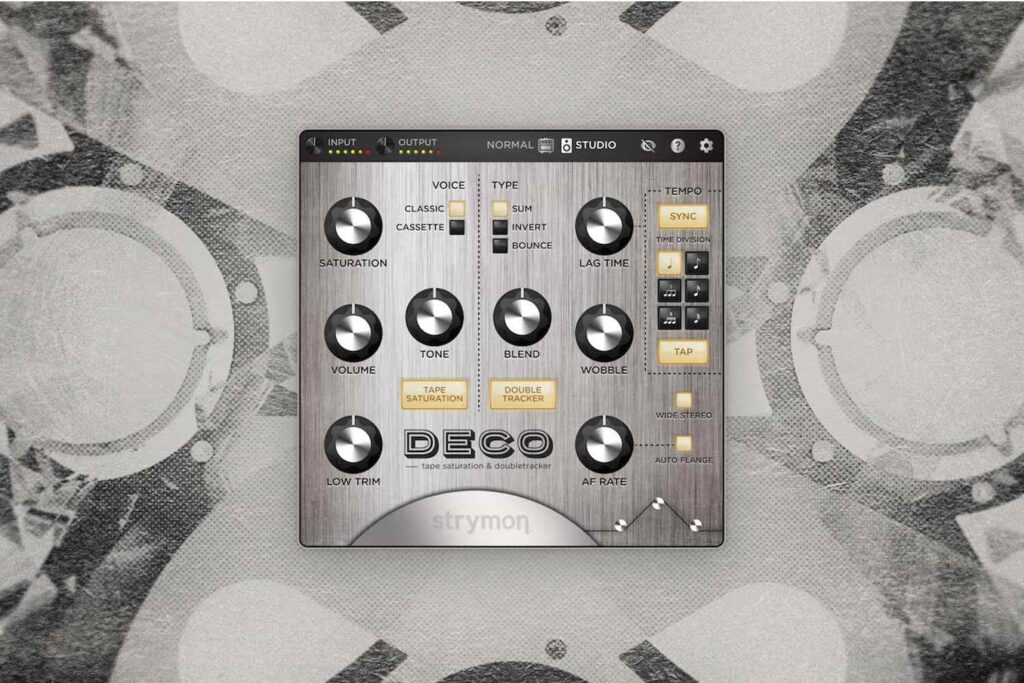This screenshot has height=683, width=1024.
Task: Toggle the TAPE SATURATION button
Action: (434, 394)
